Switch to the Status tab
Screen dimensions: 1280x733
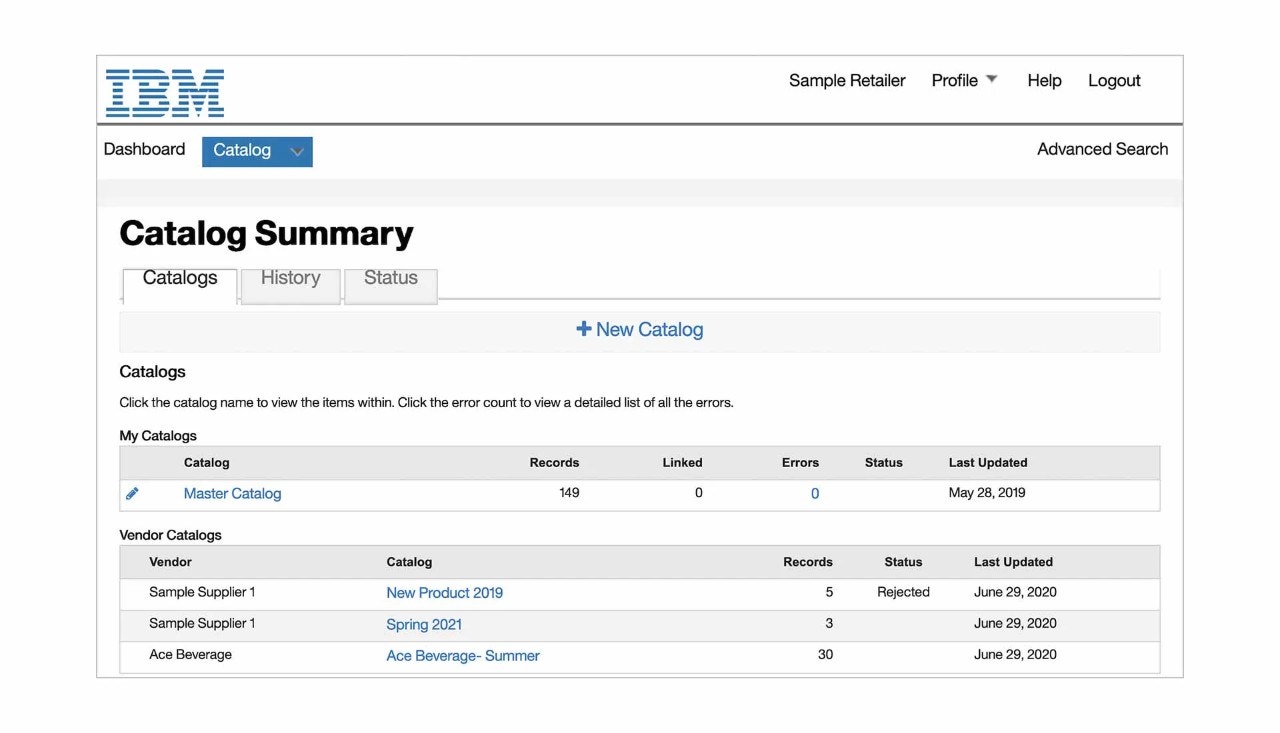pos(390,278)
